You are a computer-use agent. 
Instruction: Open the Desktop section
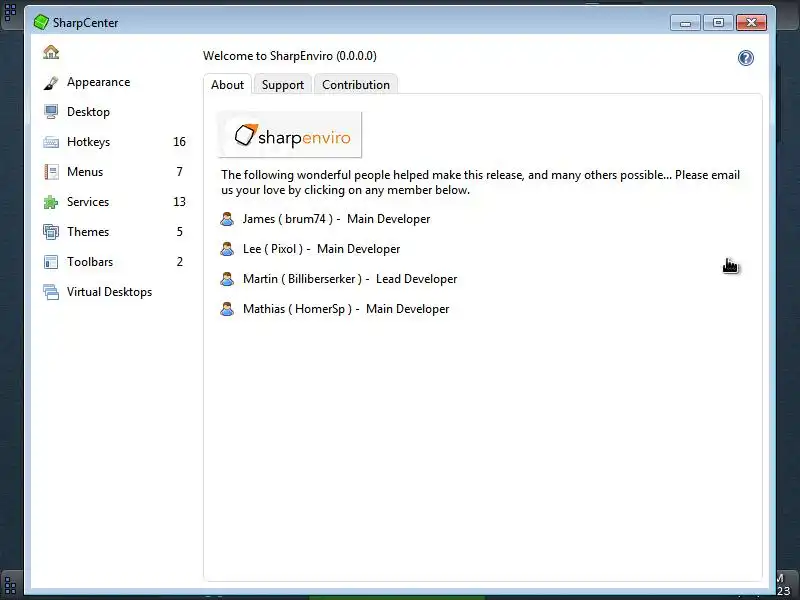(x=88, y=112)
